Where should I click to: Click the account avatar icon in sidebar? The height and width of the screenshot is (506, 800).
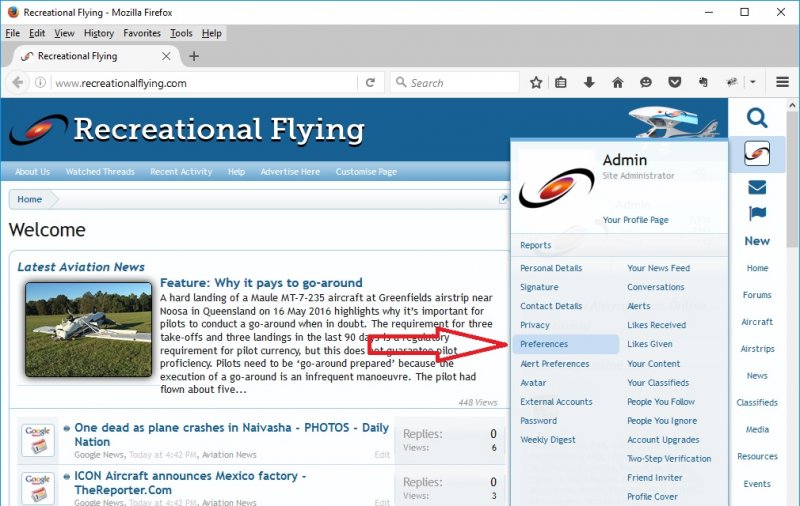click(x=757, y=154)
